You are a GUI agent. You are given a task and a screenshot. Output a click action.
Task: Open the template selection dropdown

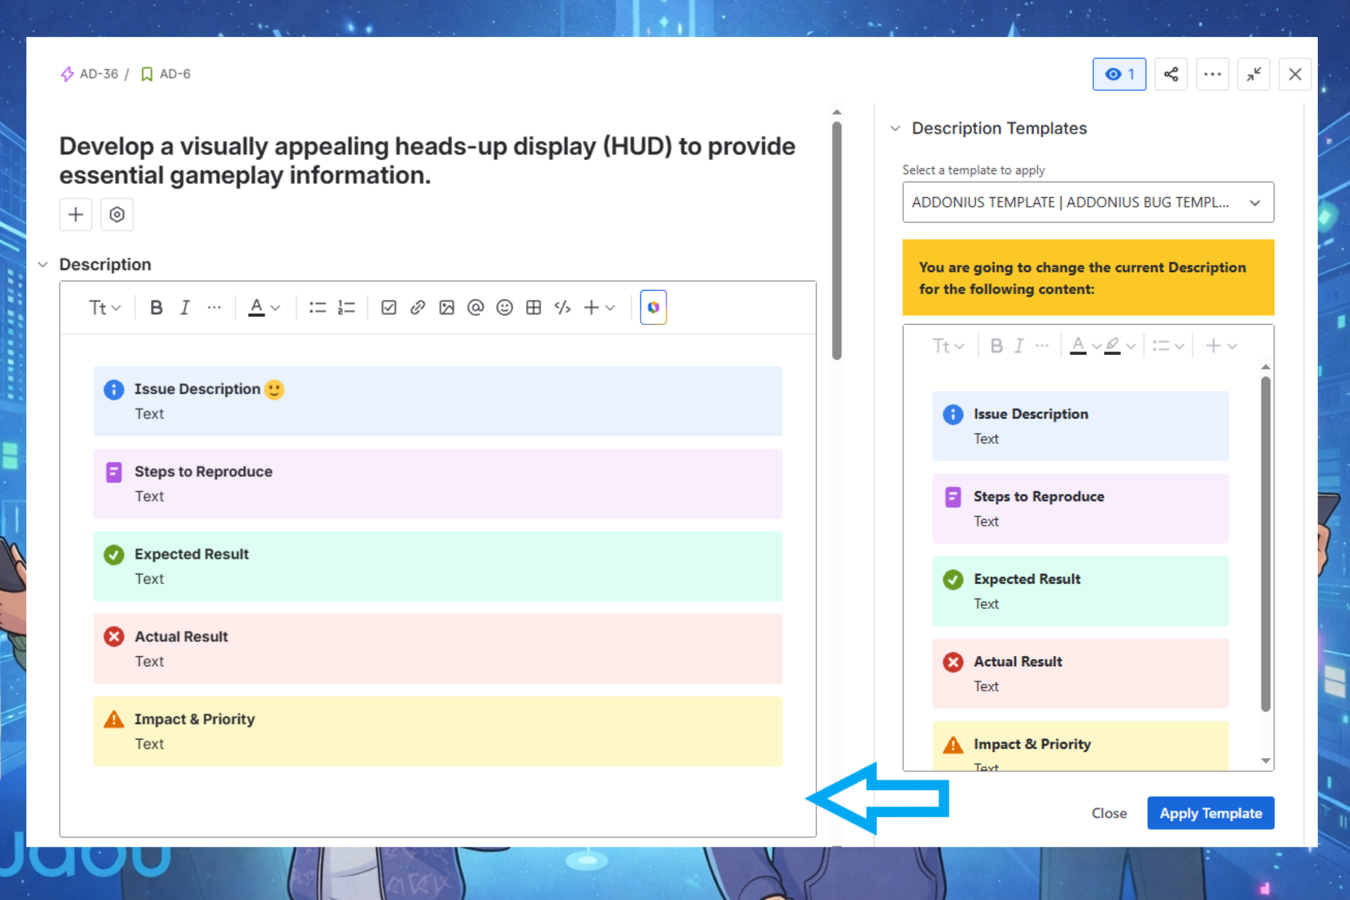1087,202
